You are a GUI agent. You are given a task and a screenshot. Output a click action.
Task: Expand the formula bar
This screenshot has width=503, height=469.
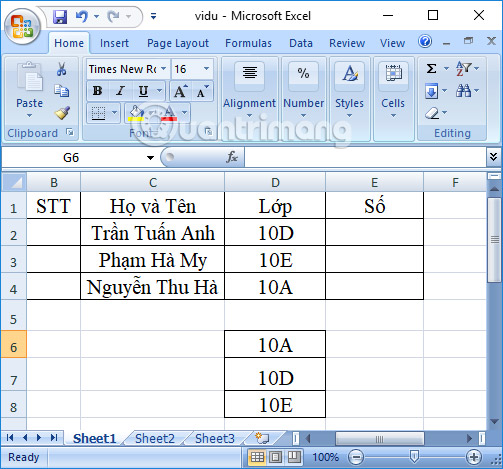point(494,157)
